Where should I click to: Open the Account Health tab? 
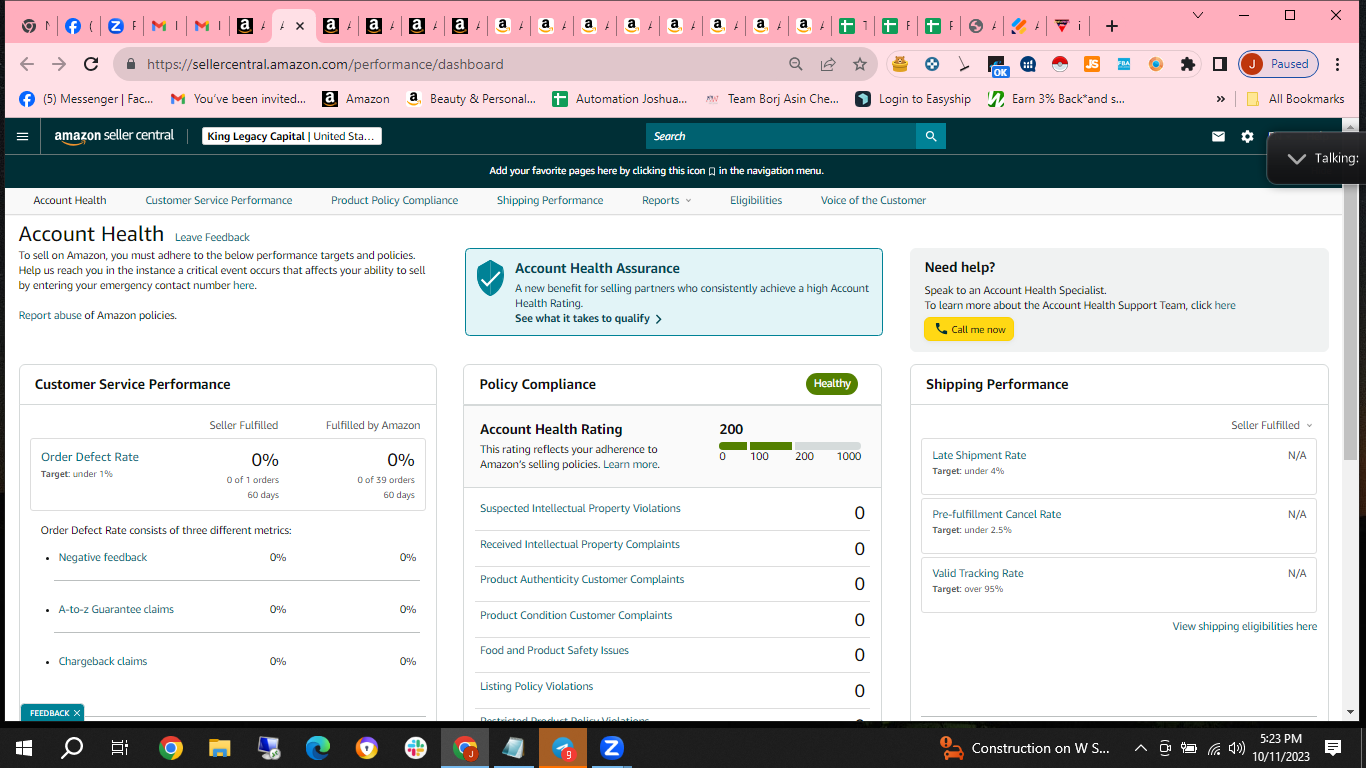point(70,200)
